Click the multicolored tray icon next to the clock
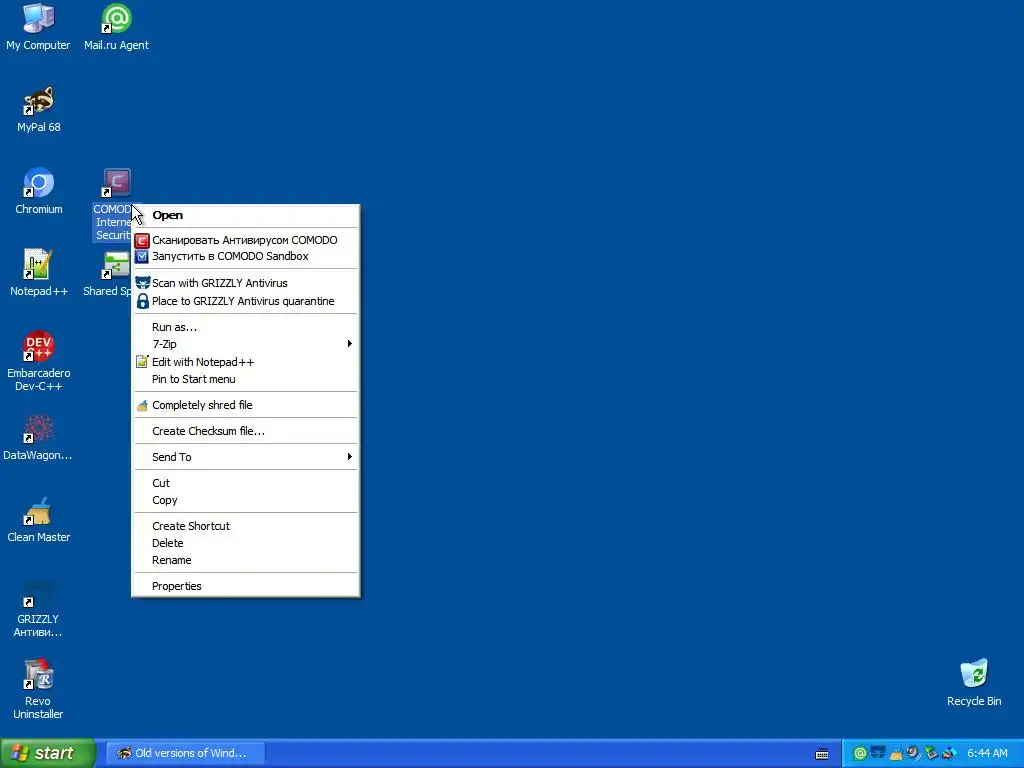1024x768 pixels. (x=948, y=754)
